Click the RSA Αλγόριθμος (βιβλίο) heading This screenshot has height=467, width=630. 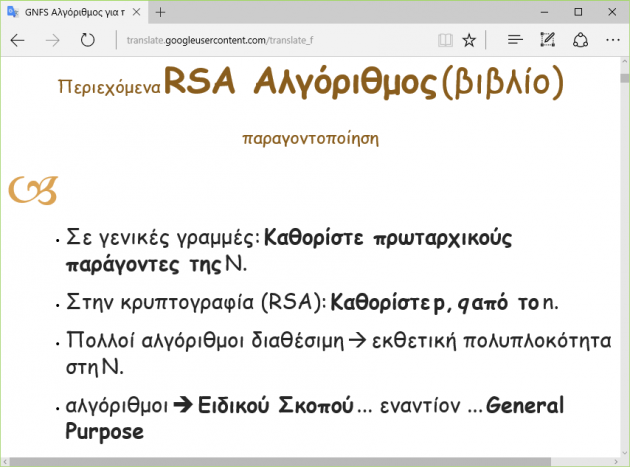(364, 82)
